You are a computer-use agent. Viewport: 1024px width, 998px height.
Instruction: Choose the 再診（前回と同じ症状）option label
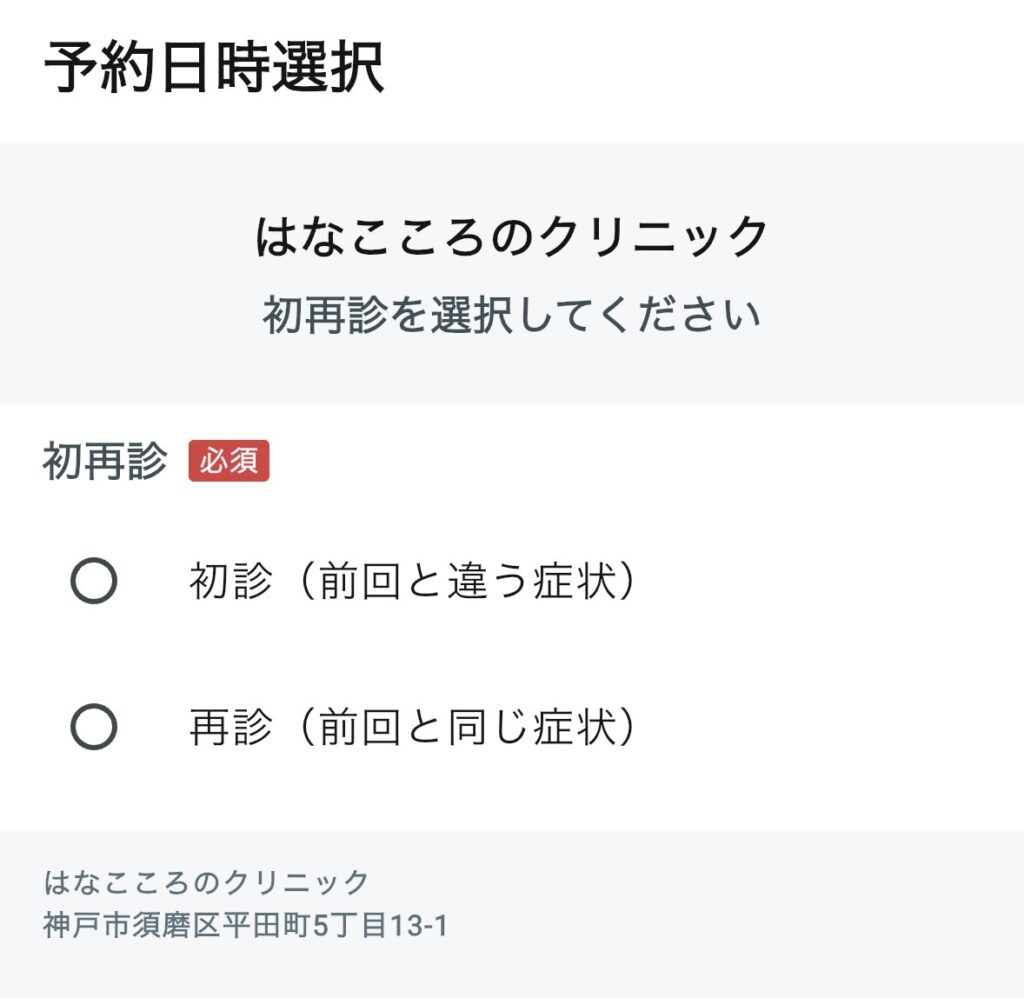click(x=412, y=728)
